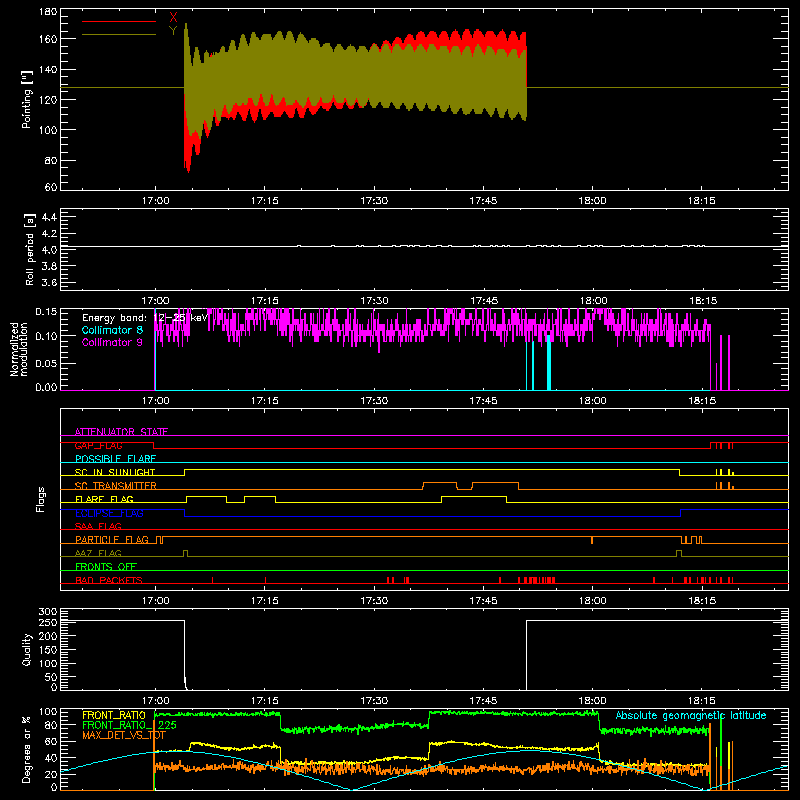Click '17:15' under the Pointing plot
The height and width of the screenshot is (800, 800).
[265, 201]
